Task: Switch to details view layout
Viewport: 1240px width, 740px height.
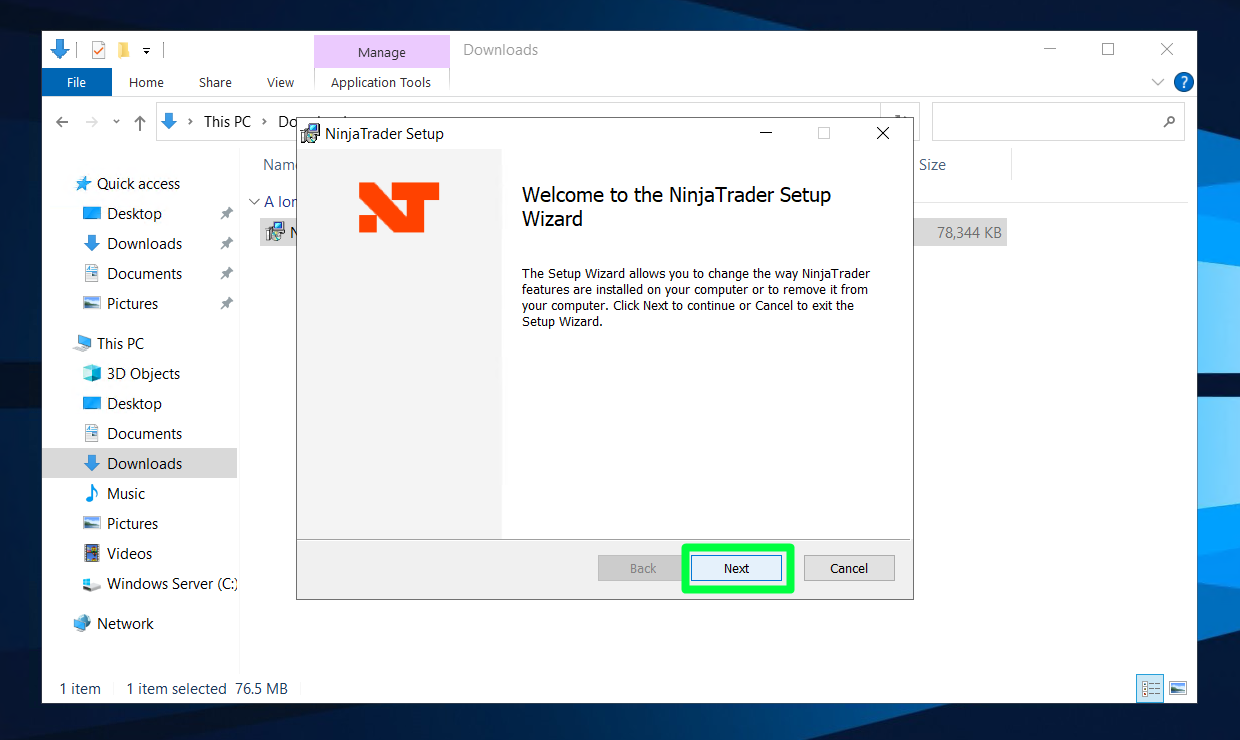Action: click(1150, 688)
